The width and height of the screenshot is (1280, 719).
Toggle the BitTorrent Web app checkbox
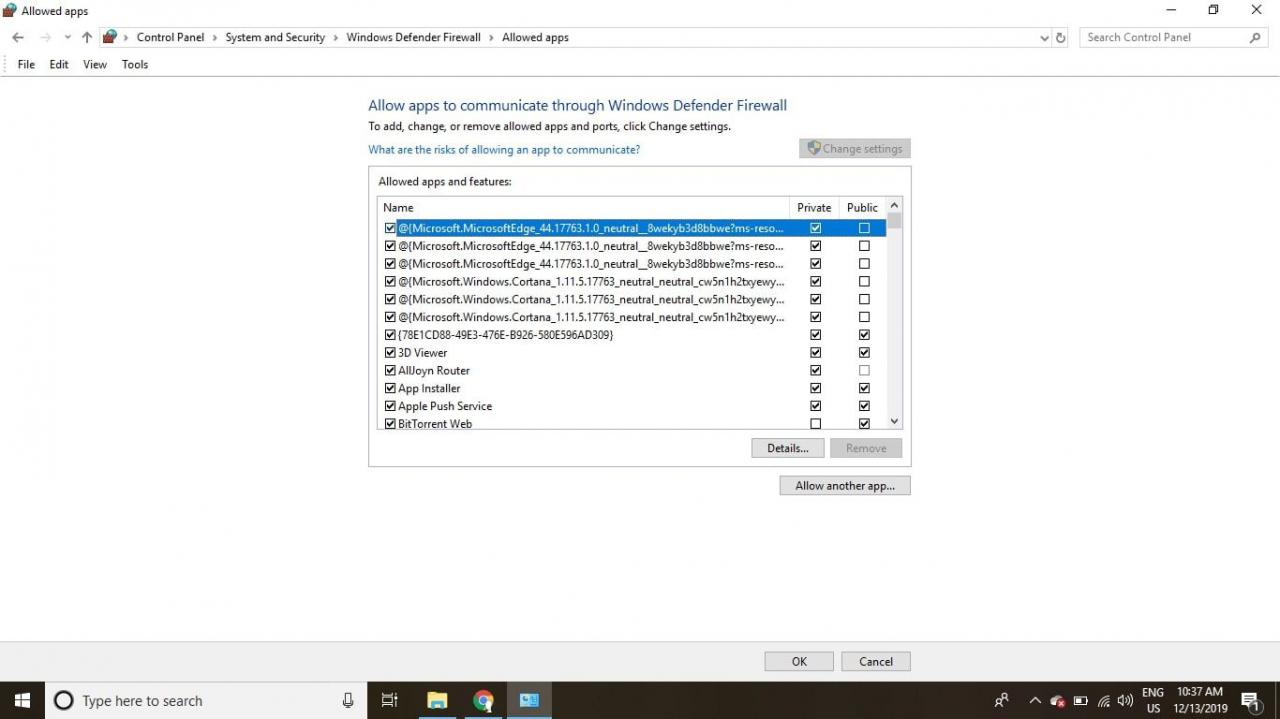390,424
